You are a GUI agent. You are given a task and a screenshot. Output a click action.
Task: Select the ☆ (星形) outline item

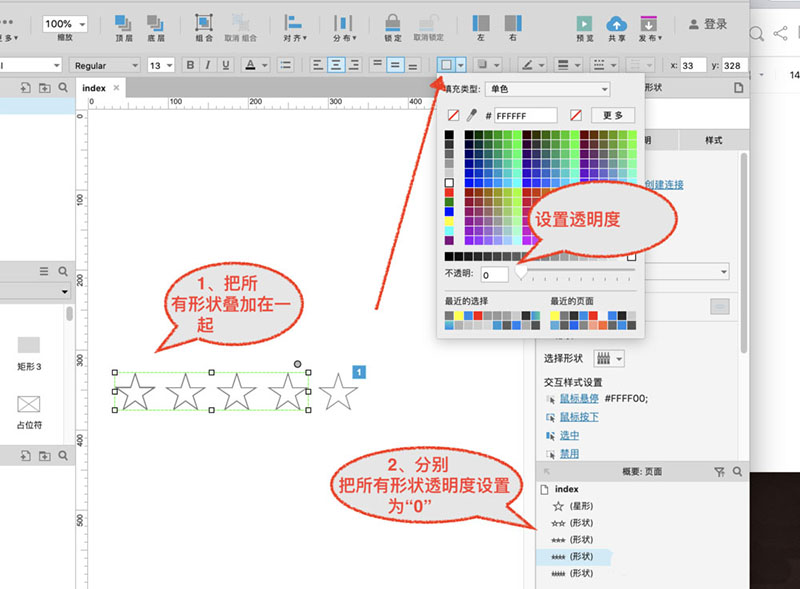click(x=573, y=506)
